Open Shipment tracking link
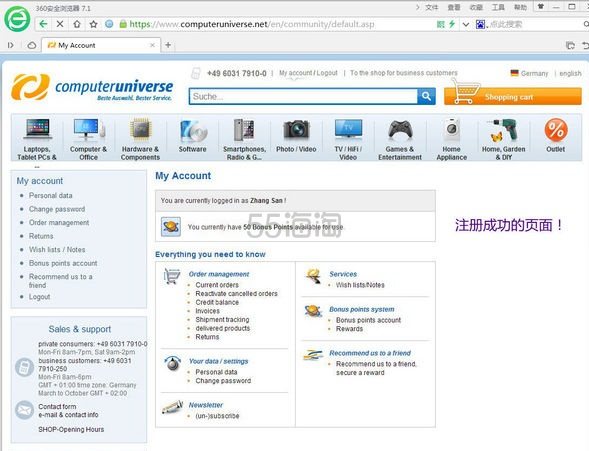The height and width of the screenshot is (451, 589). (222, 320)
